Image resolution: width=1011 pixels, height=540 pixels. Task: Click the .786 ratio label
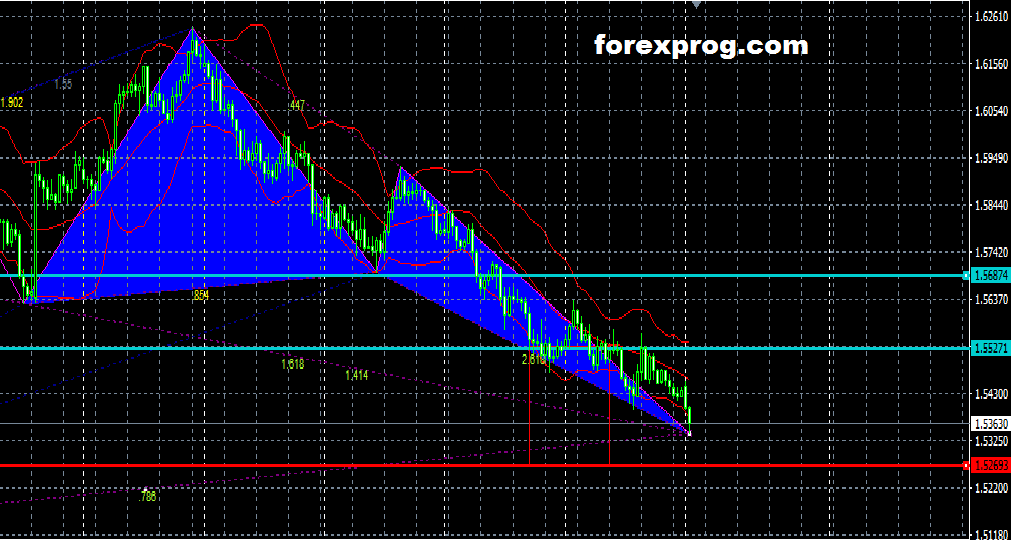coord(148,496)
